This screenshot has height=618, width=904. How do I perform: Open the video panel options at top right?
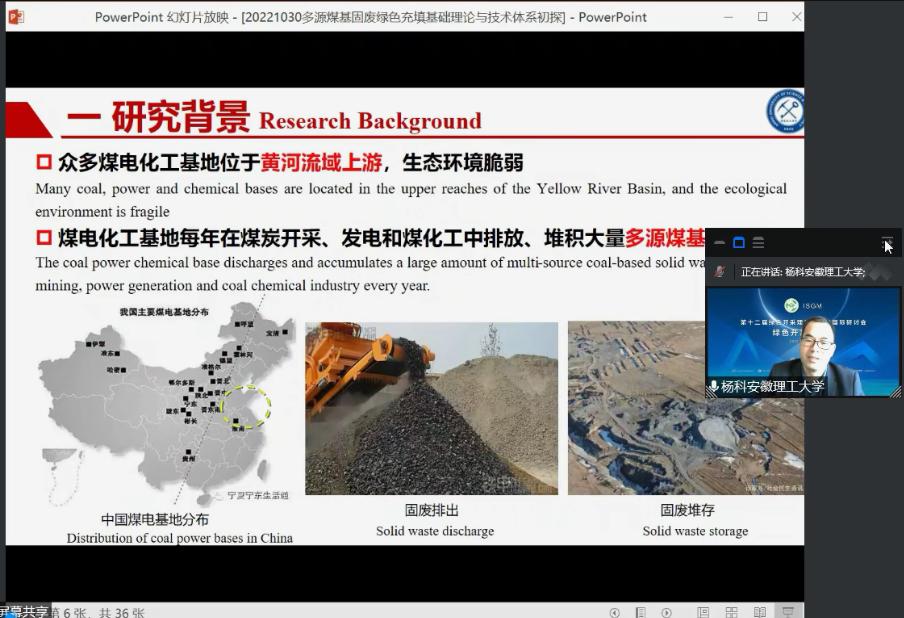pyautogui.click(x=887, y=243)
